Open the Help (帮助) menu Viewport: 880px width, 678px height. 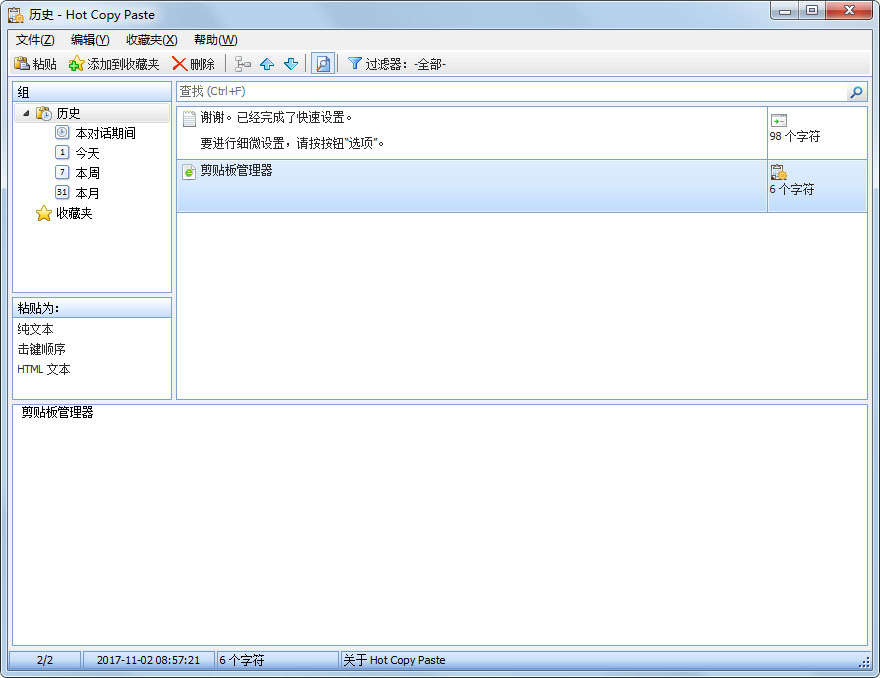pyautogui.click(x=214, y=40)
